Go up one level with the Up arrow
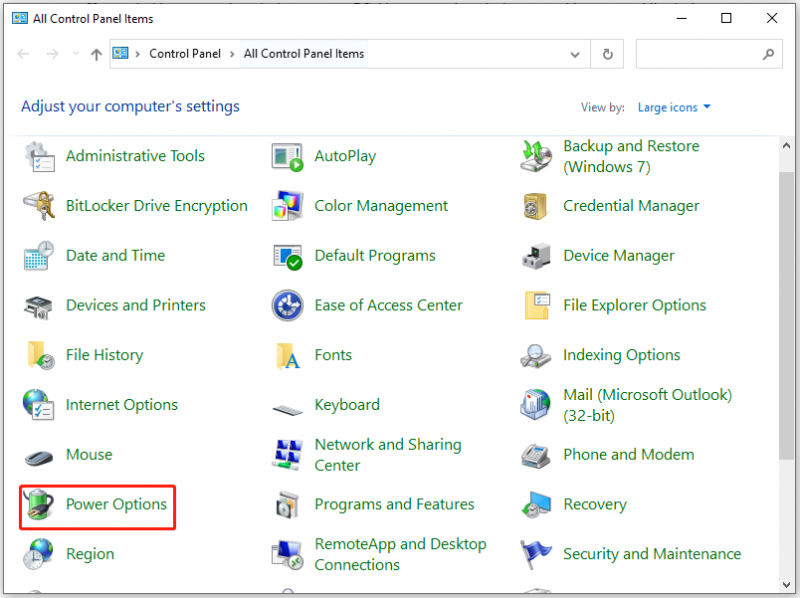800x598 pixels. [96, 54]
